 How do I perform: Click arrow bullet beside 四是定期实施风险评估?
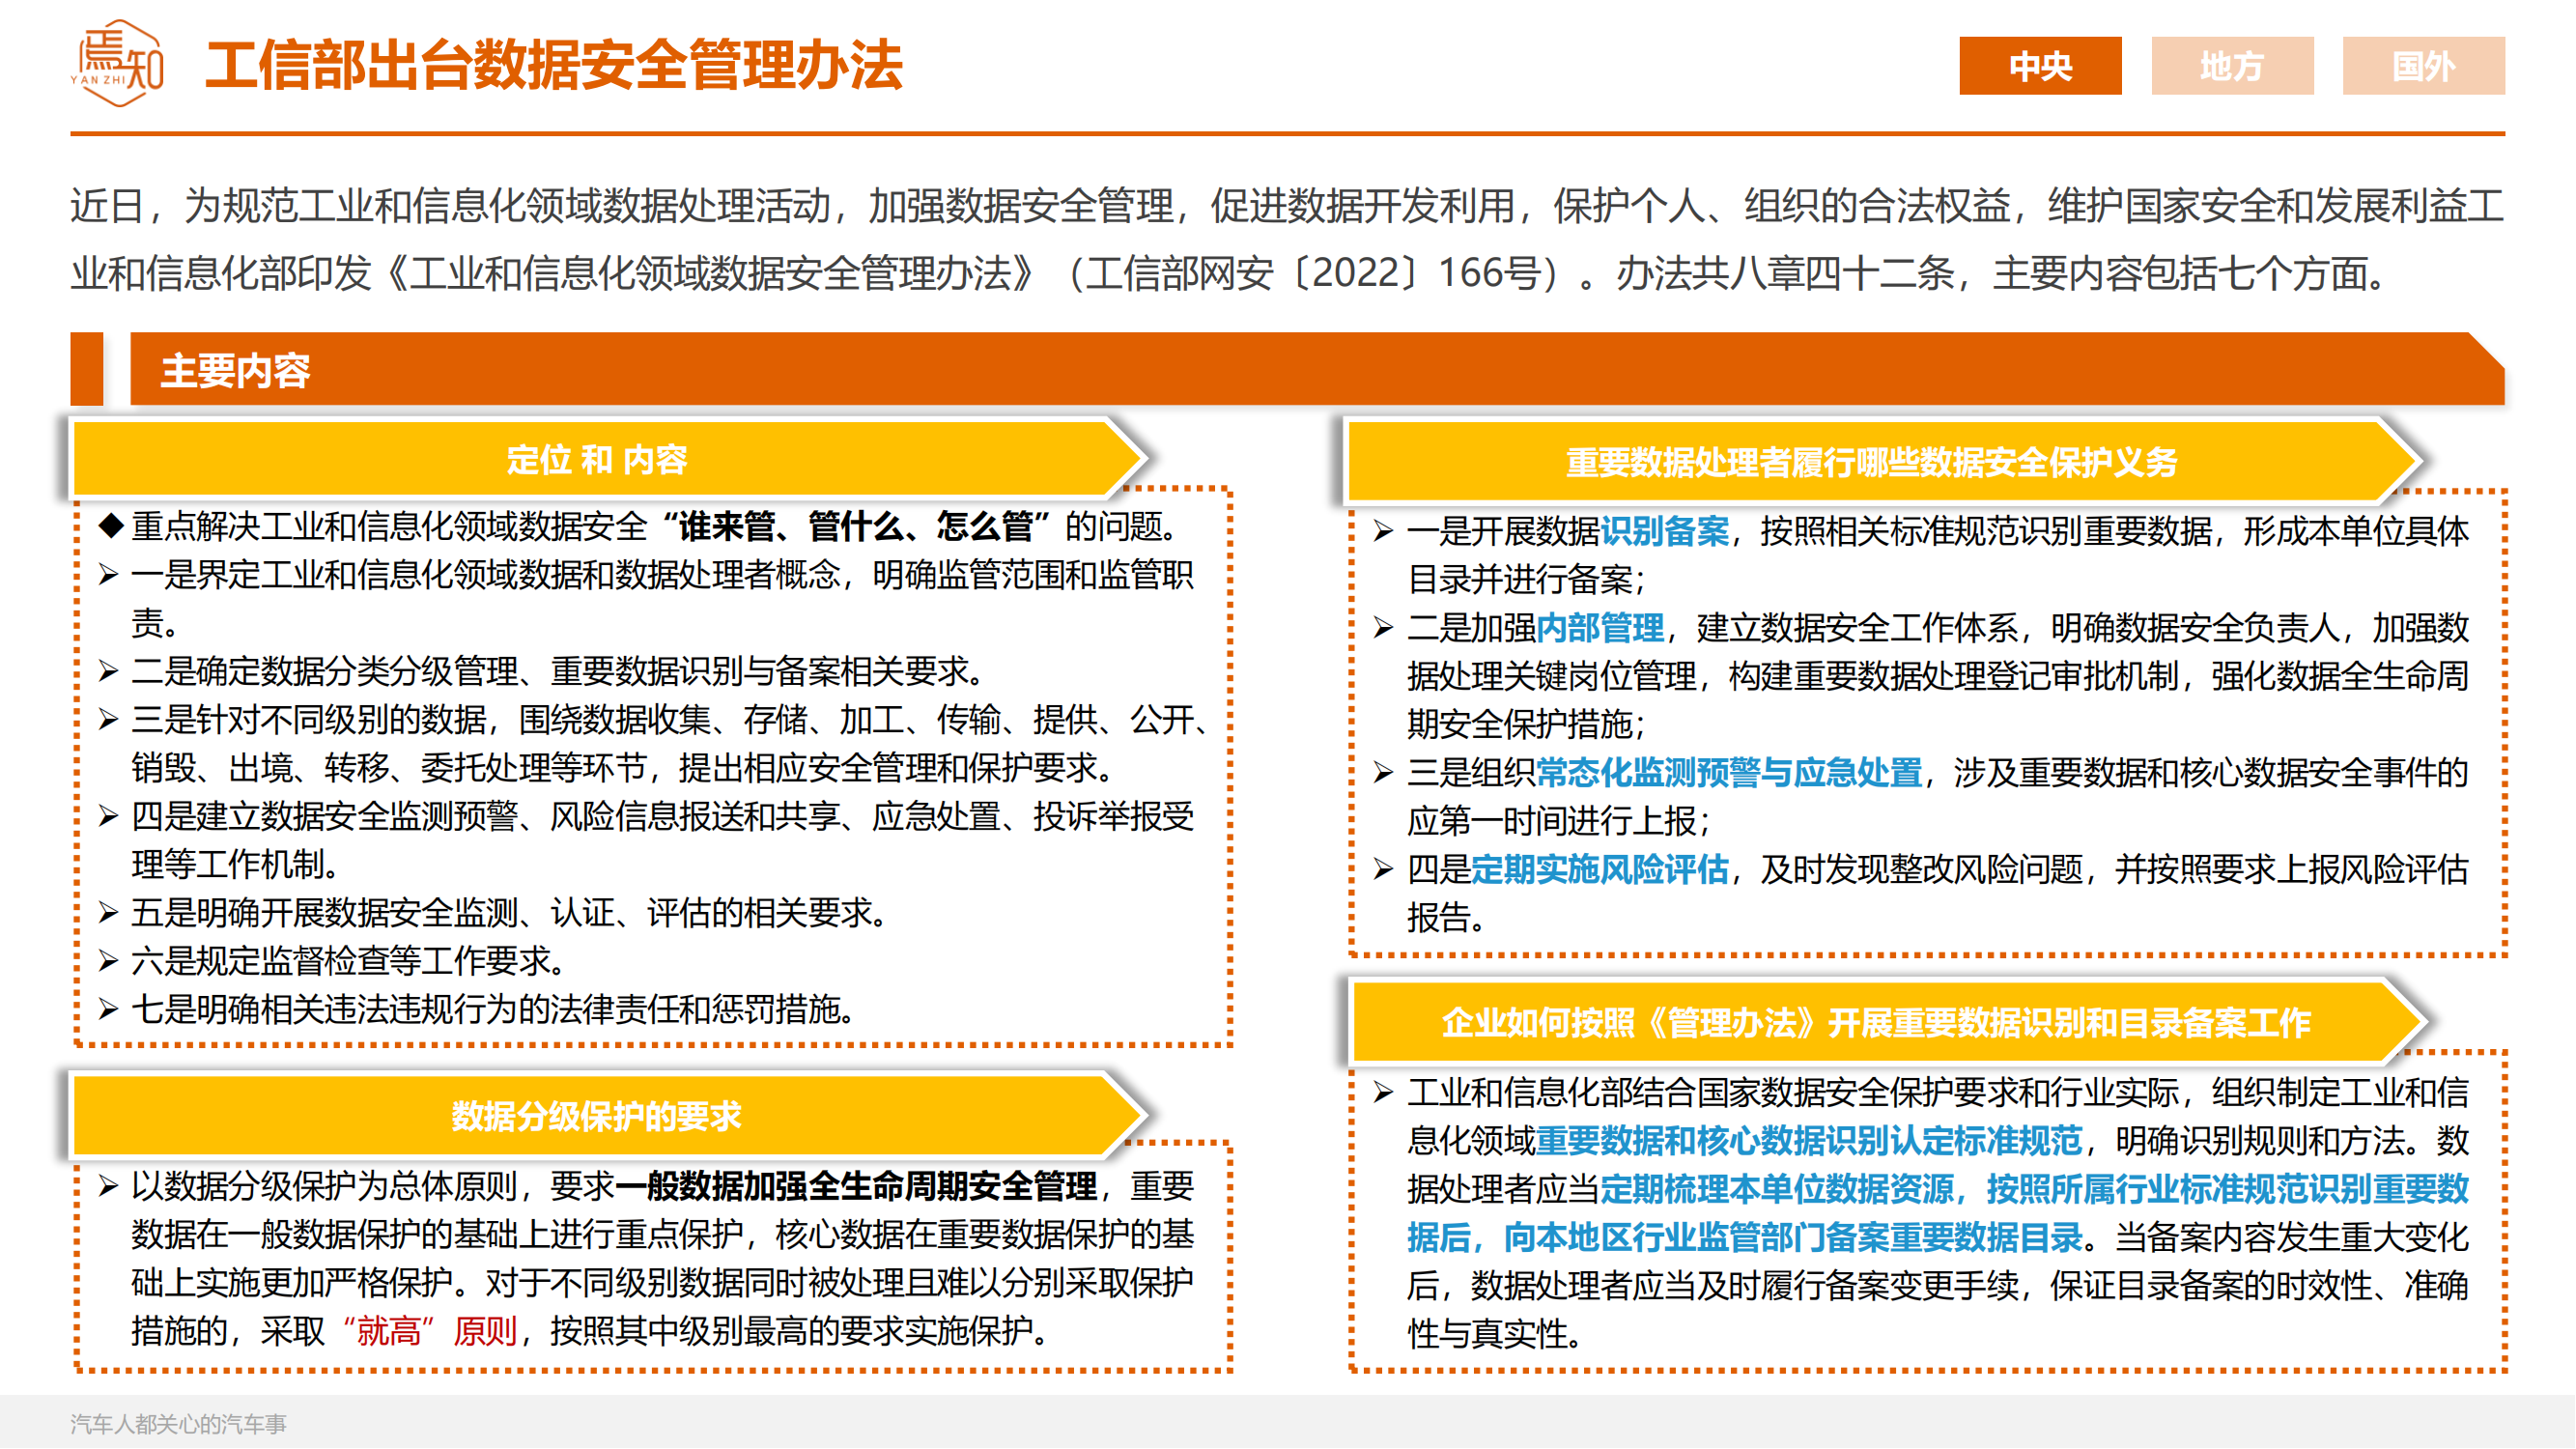click(x=1384, y=870)
